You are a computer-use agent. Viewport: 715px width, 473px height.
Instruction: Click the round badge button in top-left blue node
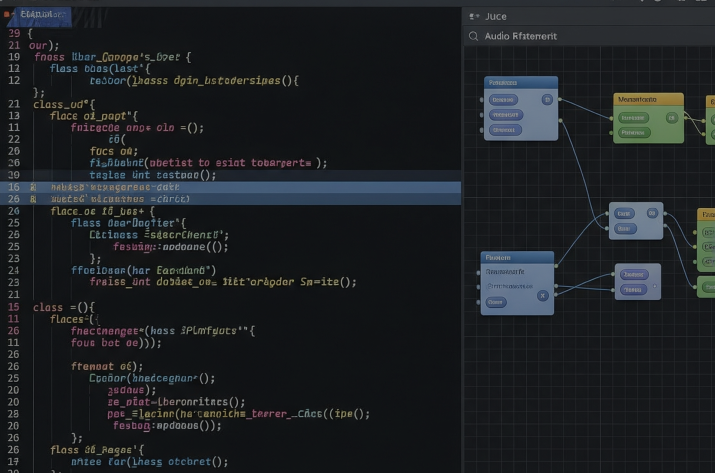pyautogui.click(x=547, y=99)
